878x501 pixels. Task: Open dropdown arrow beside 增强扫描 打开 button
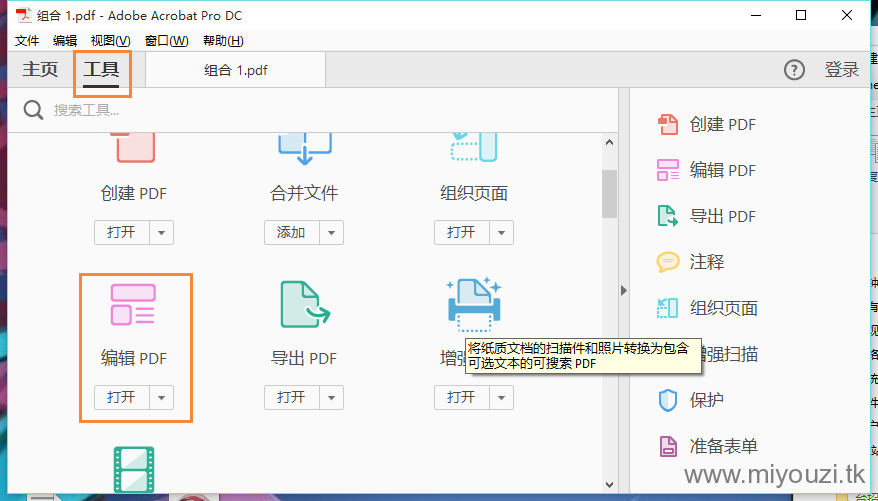tap(501, 397)
